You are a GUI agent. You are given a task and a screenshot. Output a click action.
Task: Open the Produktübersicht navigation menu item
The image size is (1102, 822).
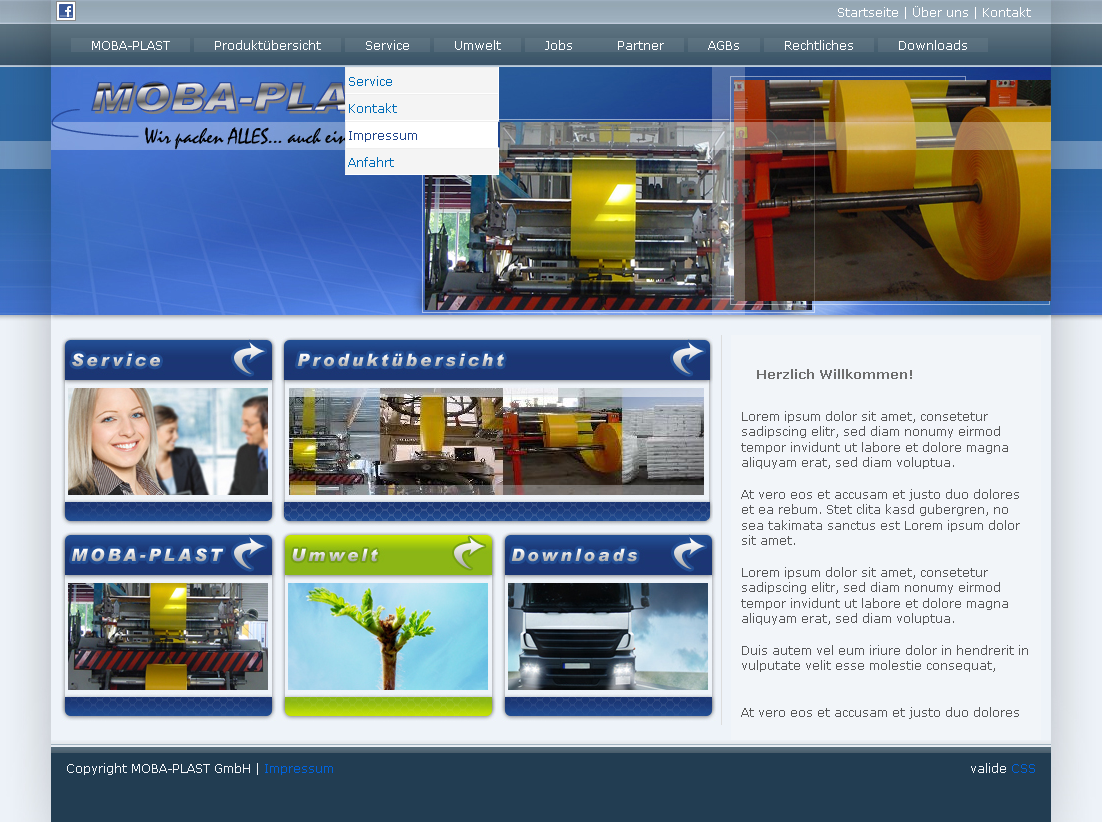[x=267, y=45]
